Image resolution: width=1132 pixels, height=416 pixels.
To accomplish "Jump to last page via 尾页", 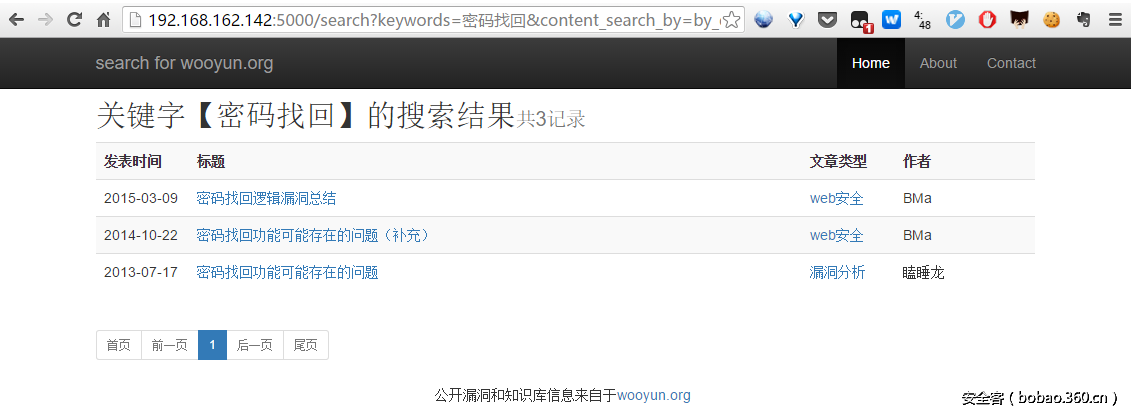I will pos(305,345).
